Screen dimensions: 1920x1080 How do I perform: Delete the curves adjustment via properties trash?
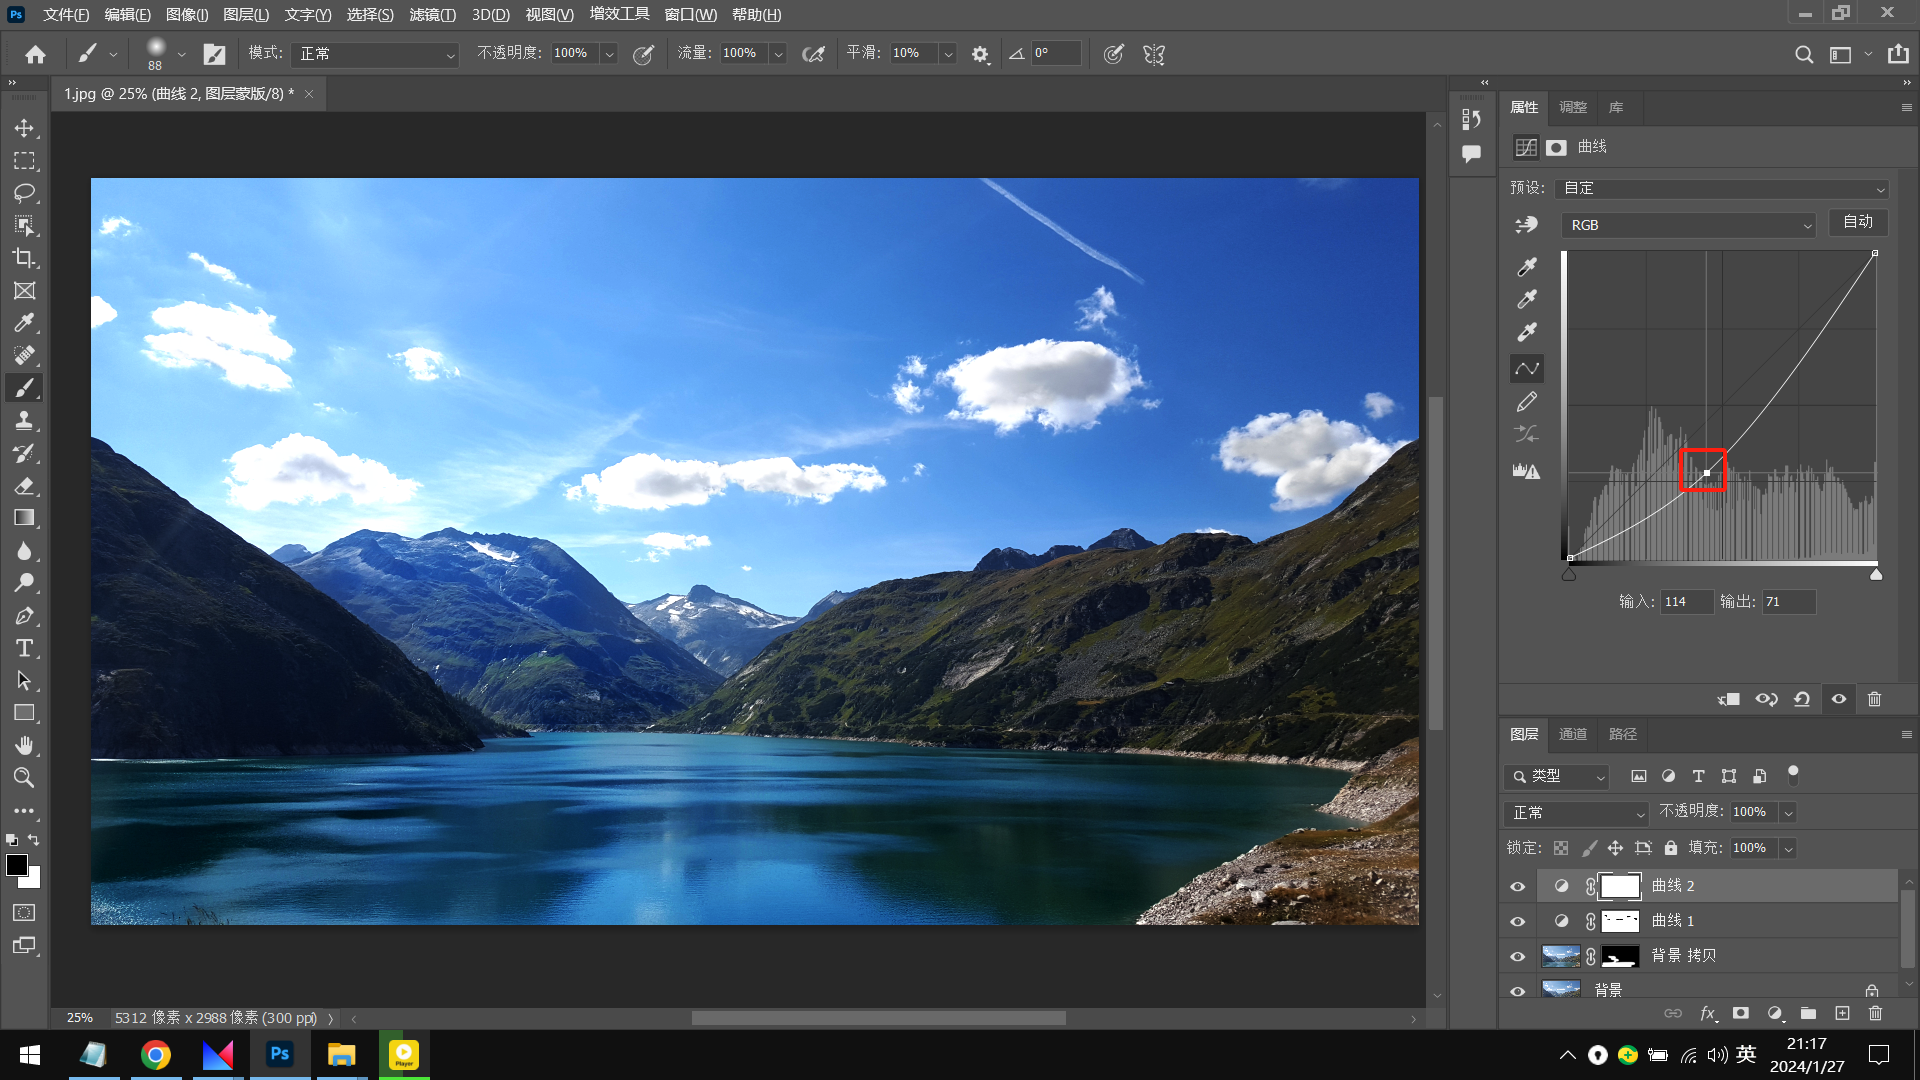click(x=1874, y=699)
